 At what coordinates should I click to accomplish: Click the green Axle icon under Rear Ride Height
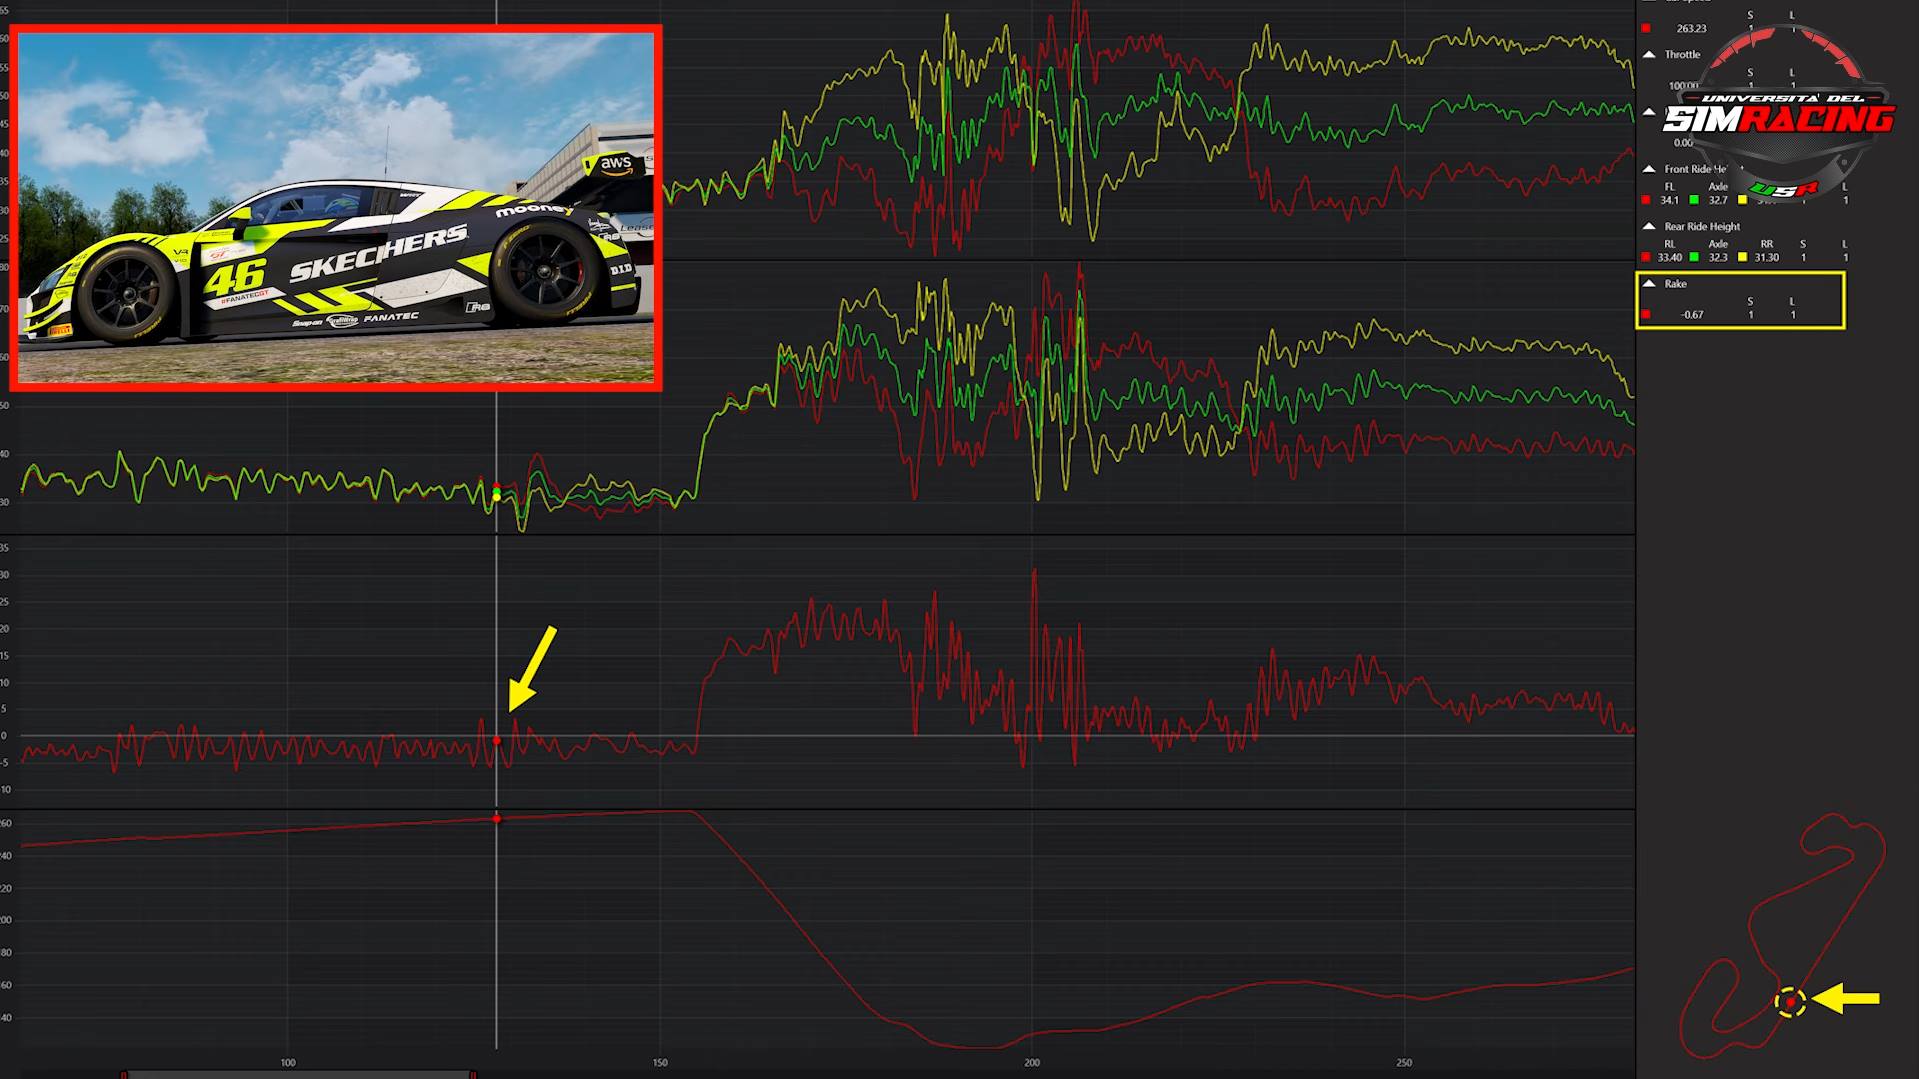[x=1693, y=255]
